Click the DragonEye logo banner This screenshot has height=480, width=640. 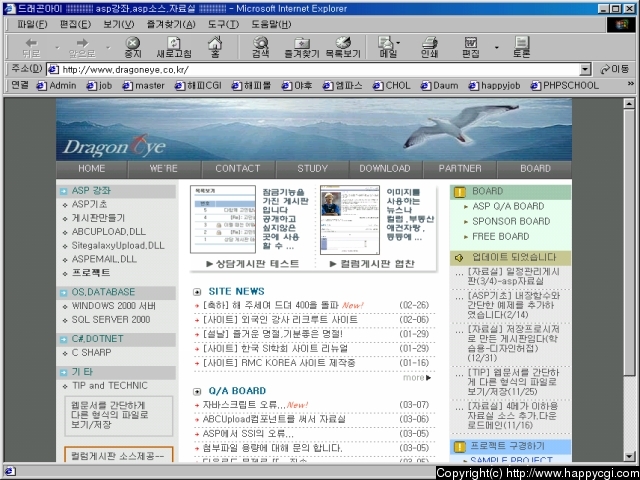point(115,146)
